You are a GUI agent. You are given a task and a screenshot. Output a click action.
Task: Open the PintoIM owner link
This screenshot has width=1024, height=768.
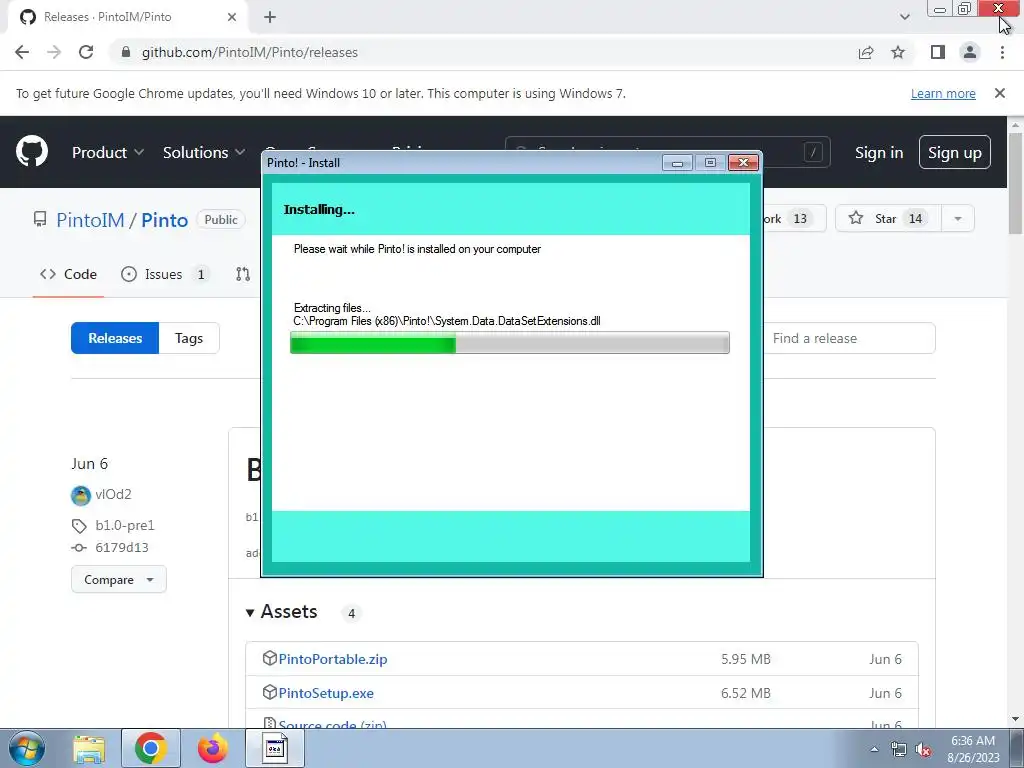point(90,220)
